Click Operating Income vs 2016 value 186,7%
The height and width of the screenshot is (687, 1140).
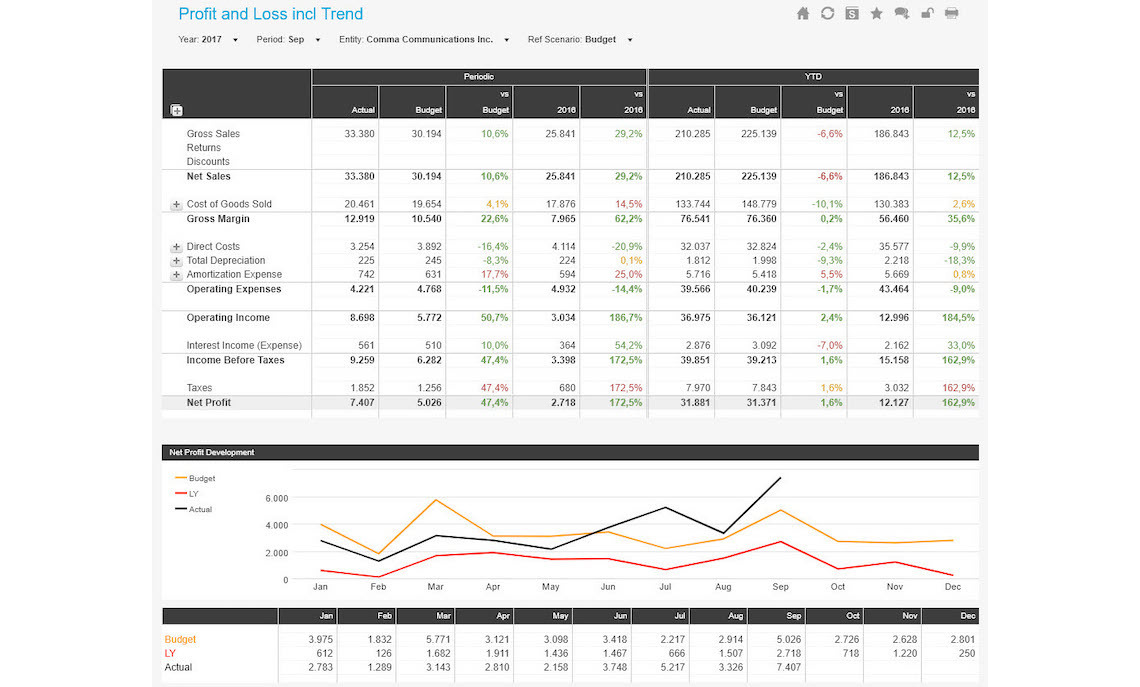coord(625,318)
